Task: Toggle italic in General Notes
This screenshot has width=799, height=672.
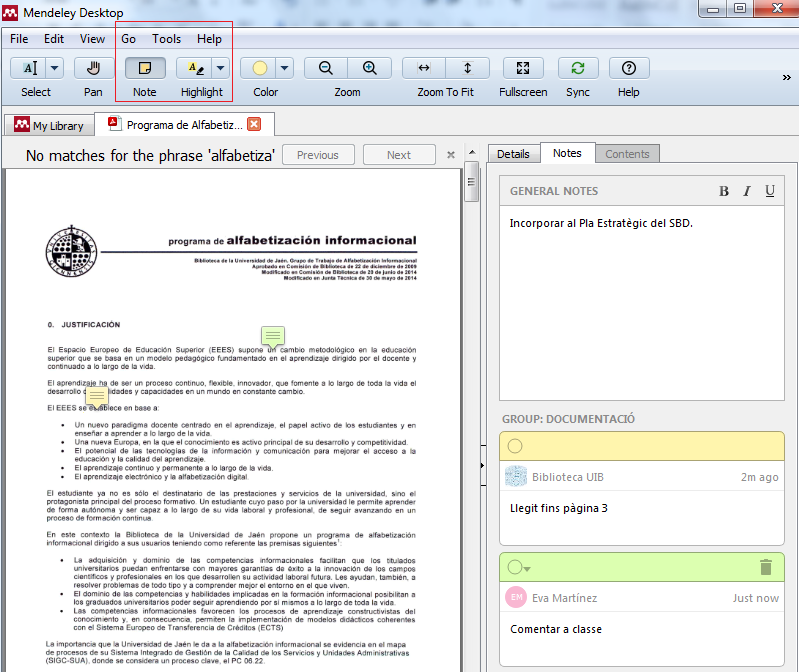Action: pos(747,191)
